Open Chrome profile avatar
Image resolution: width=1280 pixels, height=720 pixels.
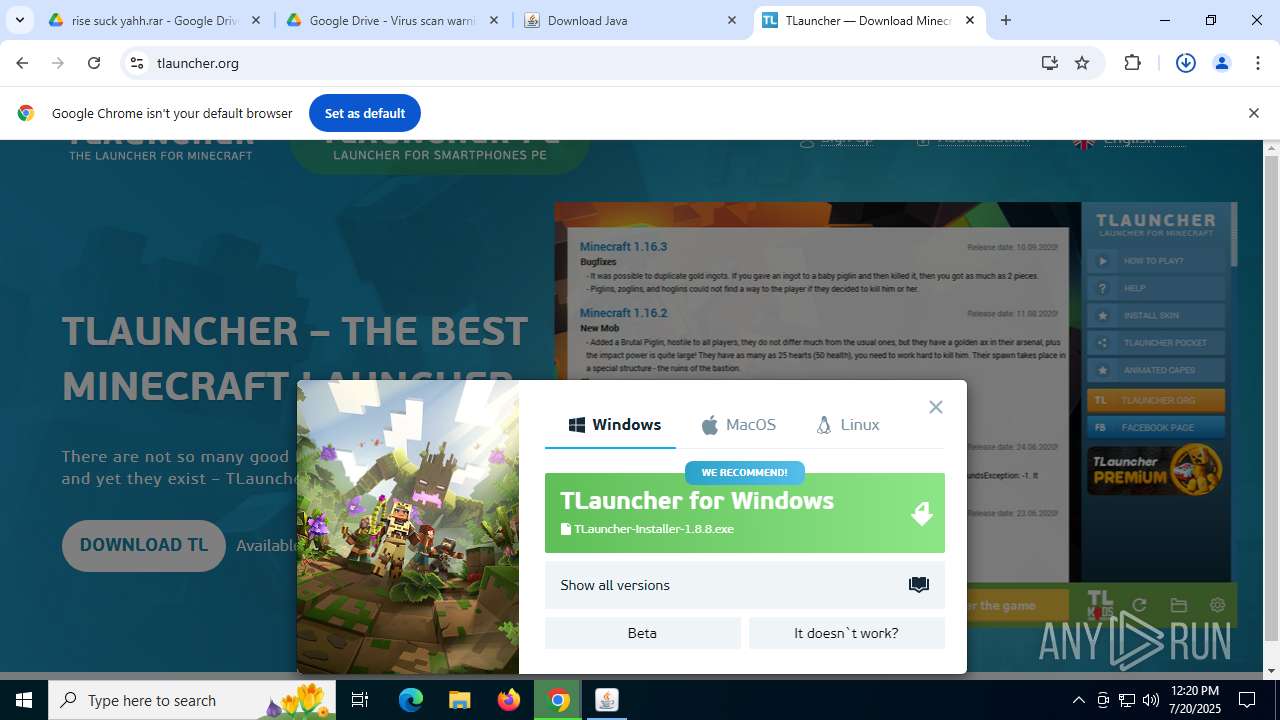[1222, 63]
